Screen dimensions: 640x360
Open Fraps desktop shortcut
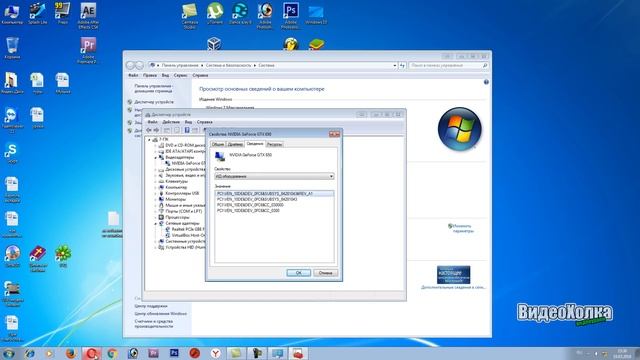pos(62,13)
